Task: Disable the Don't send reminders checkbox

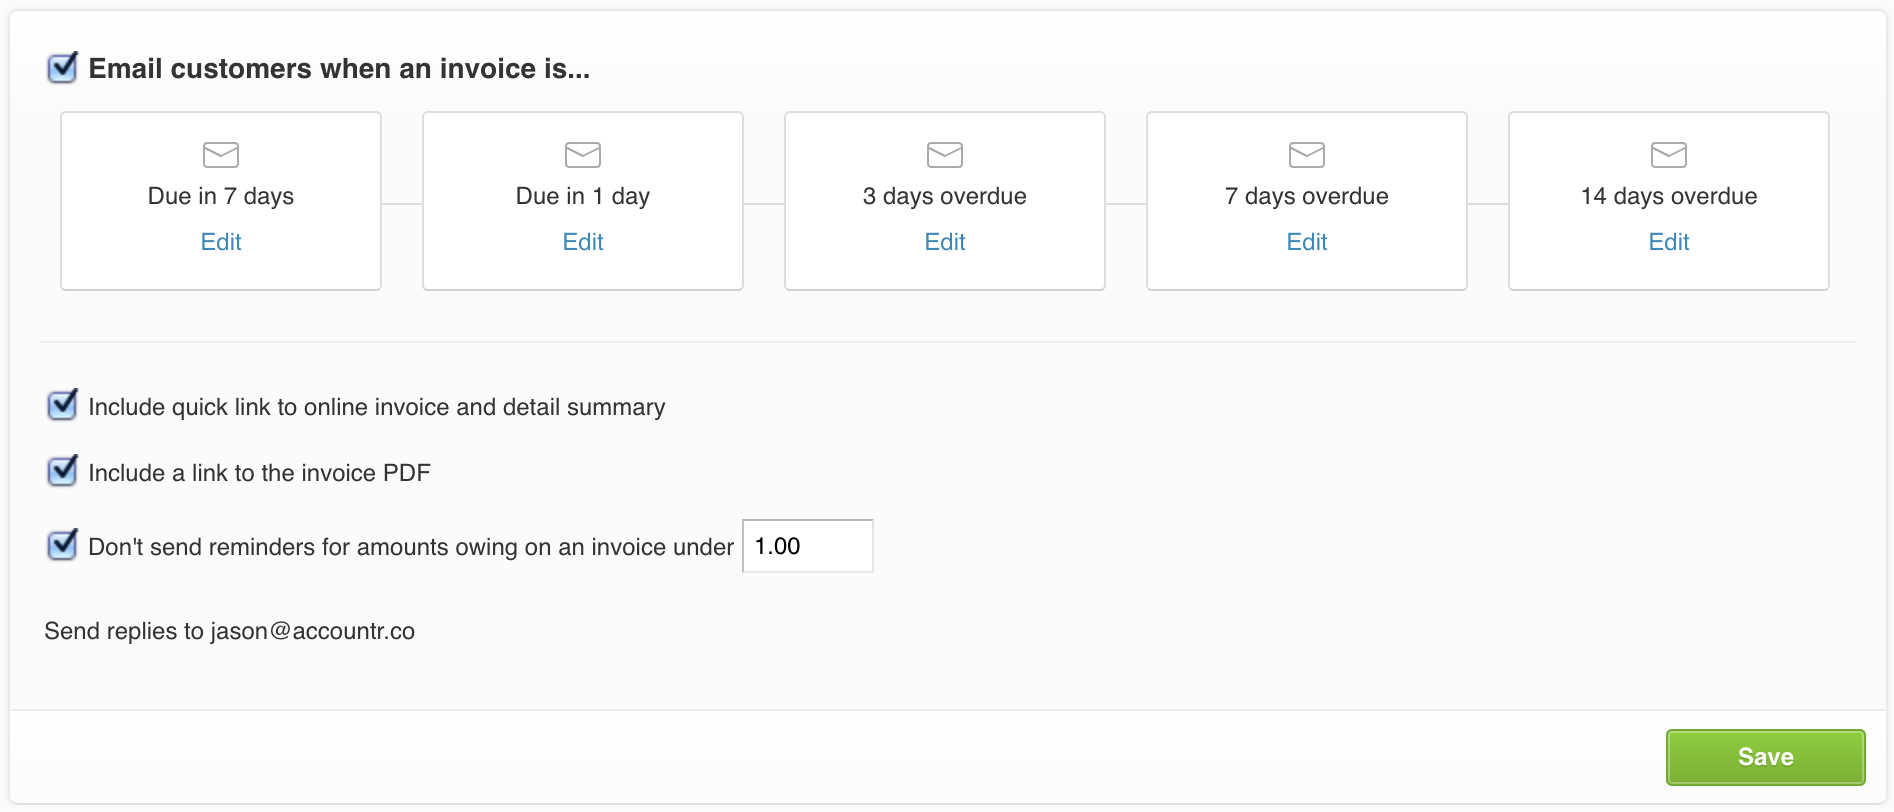Action: [x=63, y=545]
